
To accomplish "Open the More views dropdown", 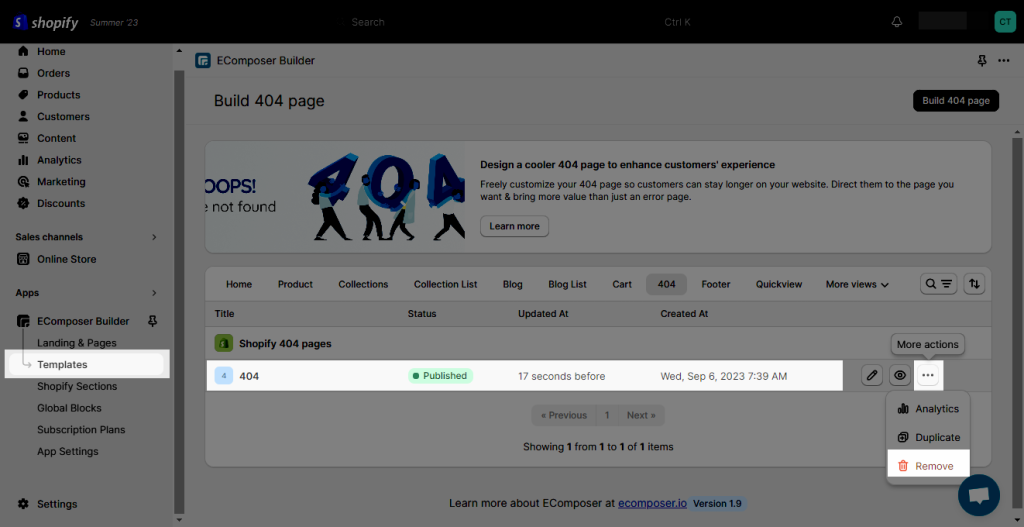I will pyautogui.click(x=857, y=284).
